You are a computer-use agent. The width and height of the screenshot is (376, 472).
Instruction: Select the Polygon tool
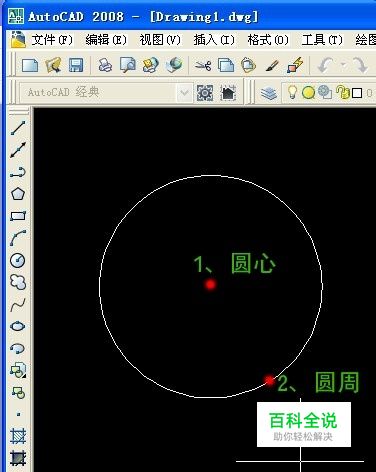click(x=18, y=194)
